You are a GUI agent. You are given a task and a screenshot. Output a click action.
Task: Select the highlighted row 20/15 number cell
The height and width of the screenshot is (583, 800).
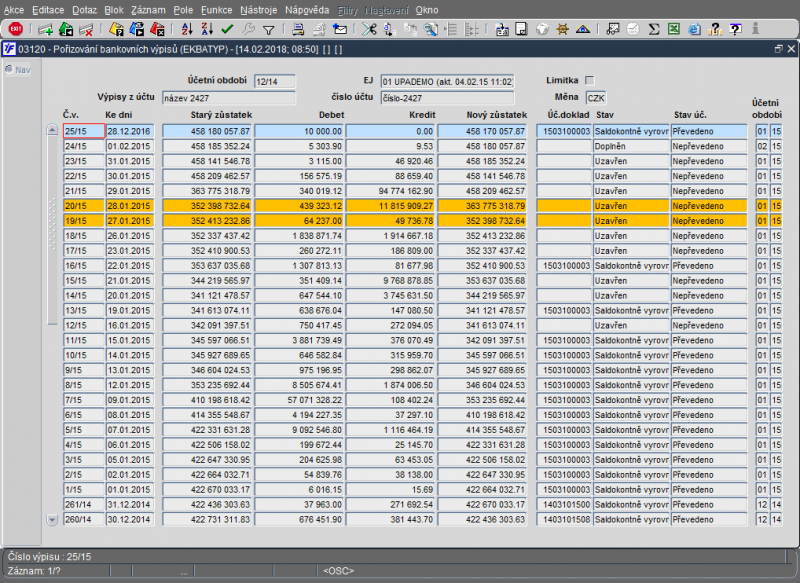pyautogui.click(x=82, y=205)
